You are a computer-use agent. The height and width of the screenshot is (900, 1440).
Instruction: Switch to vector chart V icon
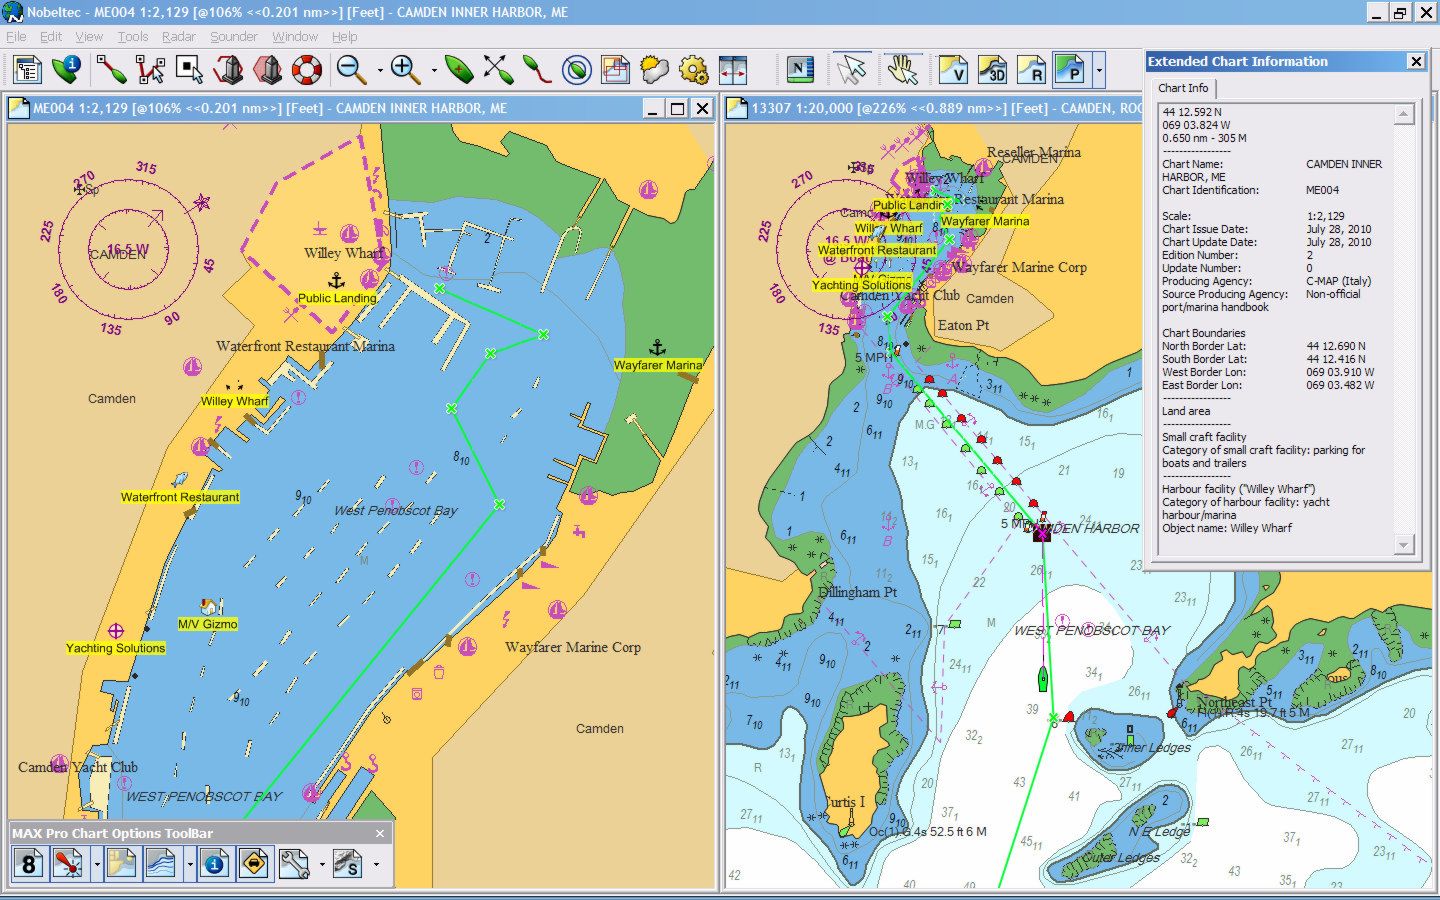pos(953,70)
